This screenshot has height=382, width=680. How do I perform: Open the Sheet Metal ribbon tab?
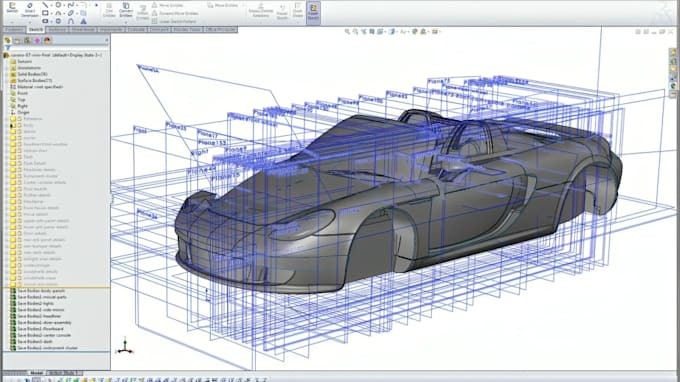(x=83, y=29)
